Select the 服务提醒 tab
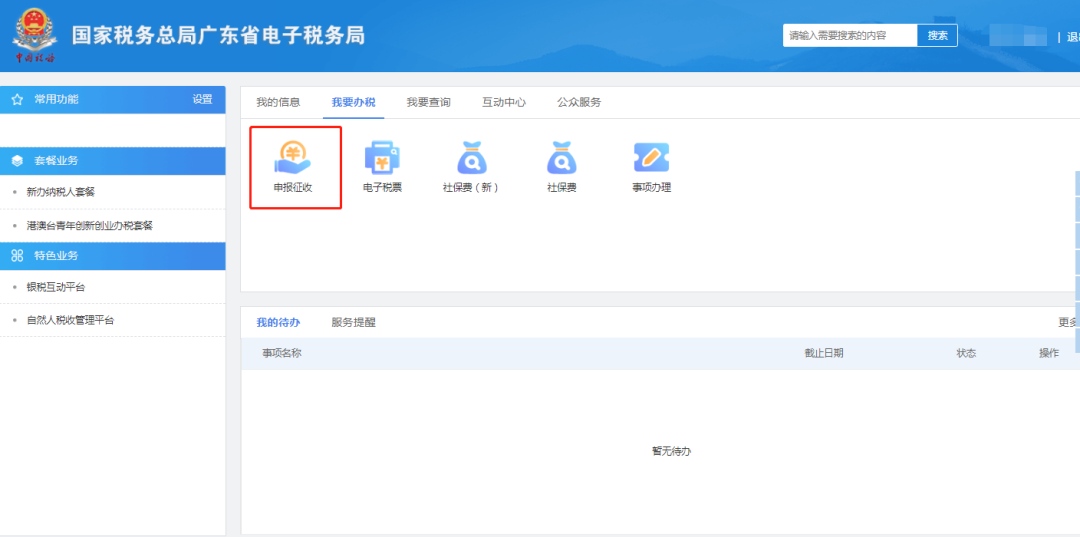The height and width of the screenshot is (537, 1080). coord(353,322)
